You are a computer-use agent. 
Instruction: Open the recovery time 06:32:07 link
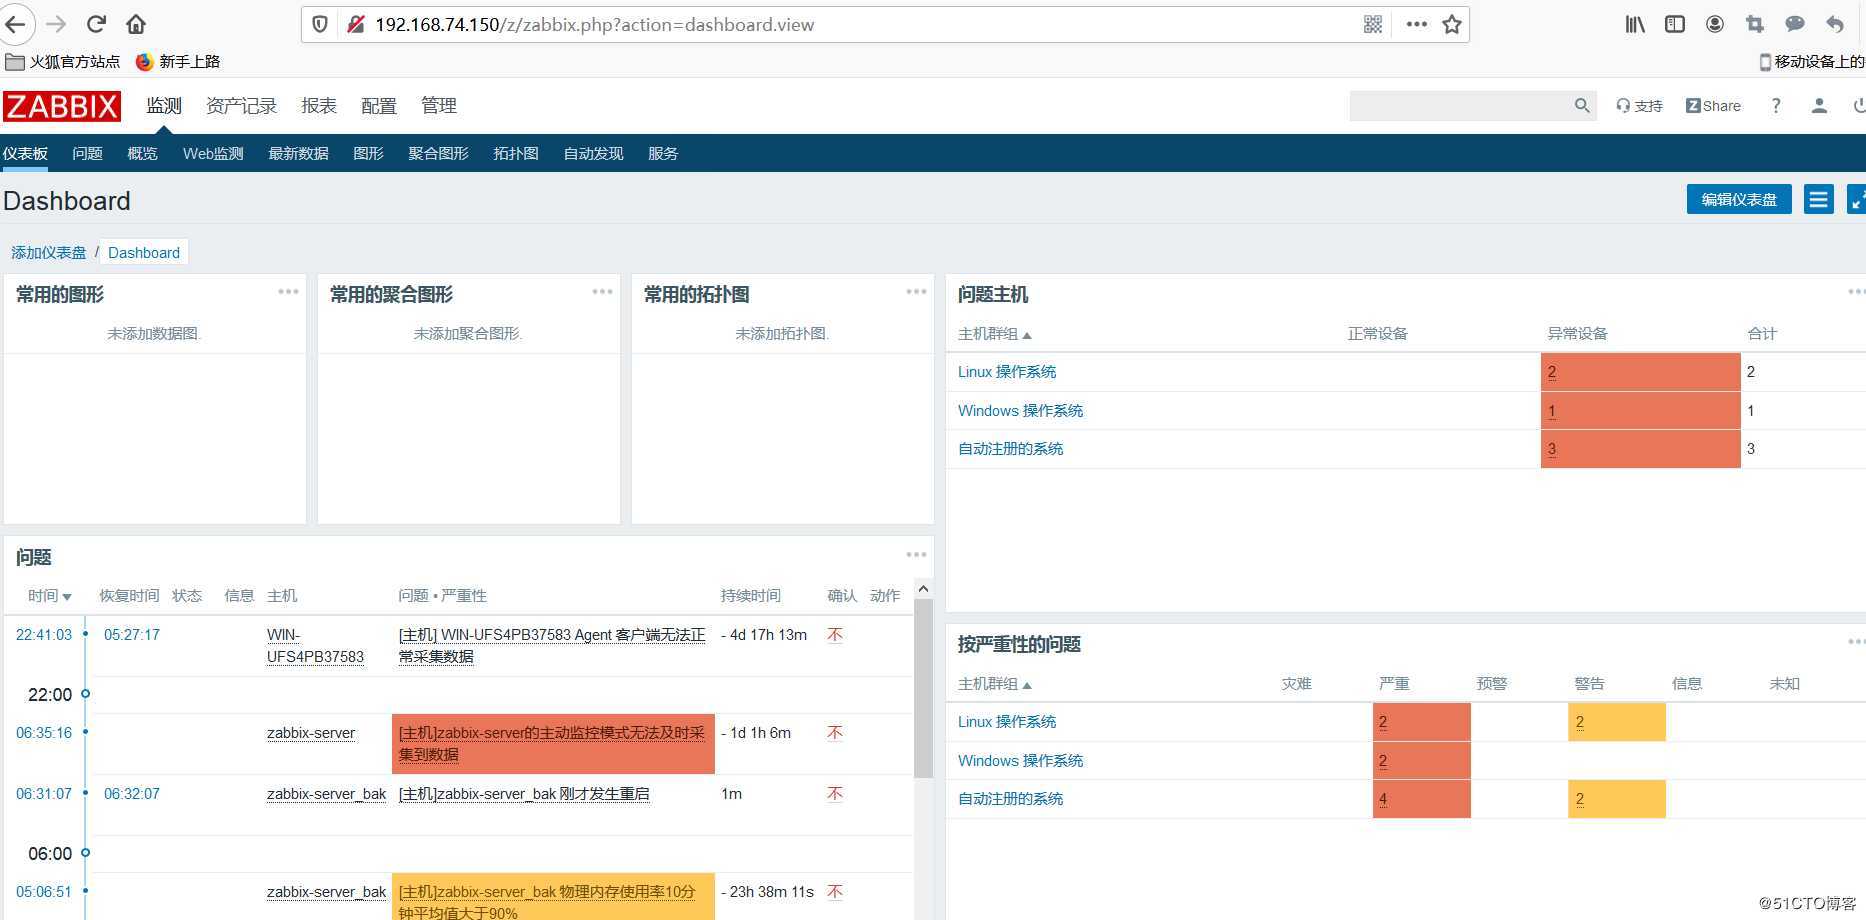pyautogui.click(x=132, y=794)
